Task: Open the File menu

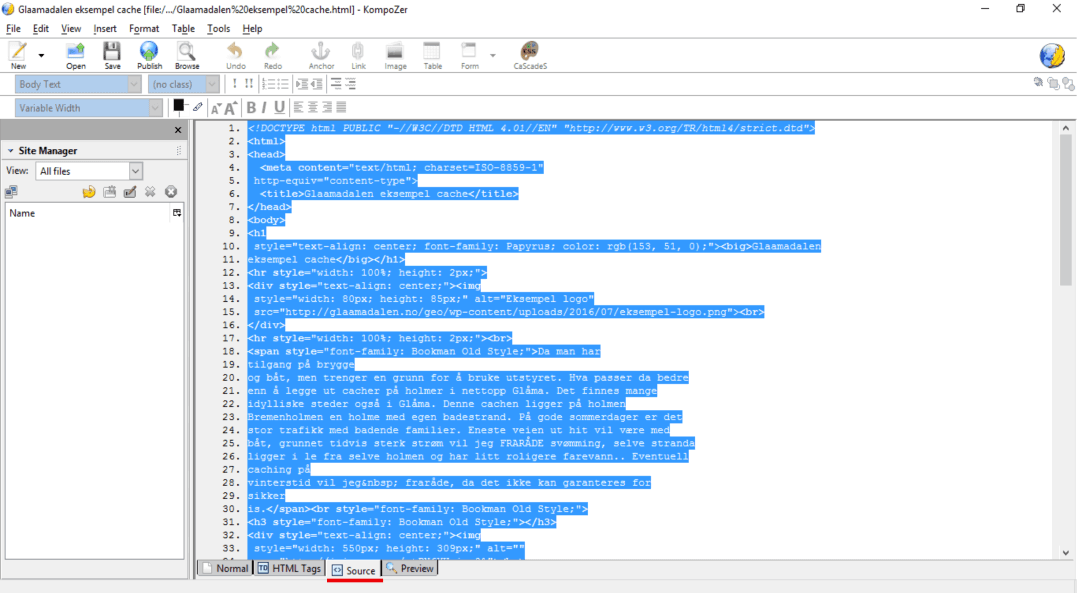Action: point(13,29)
